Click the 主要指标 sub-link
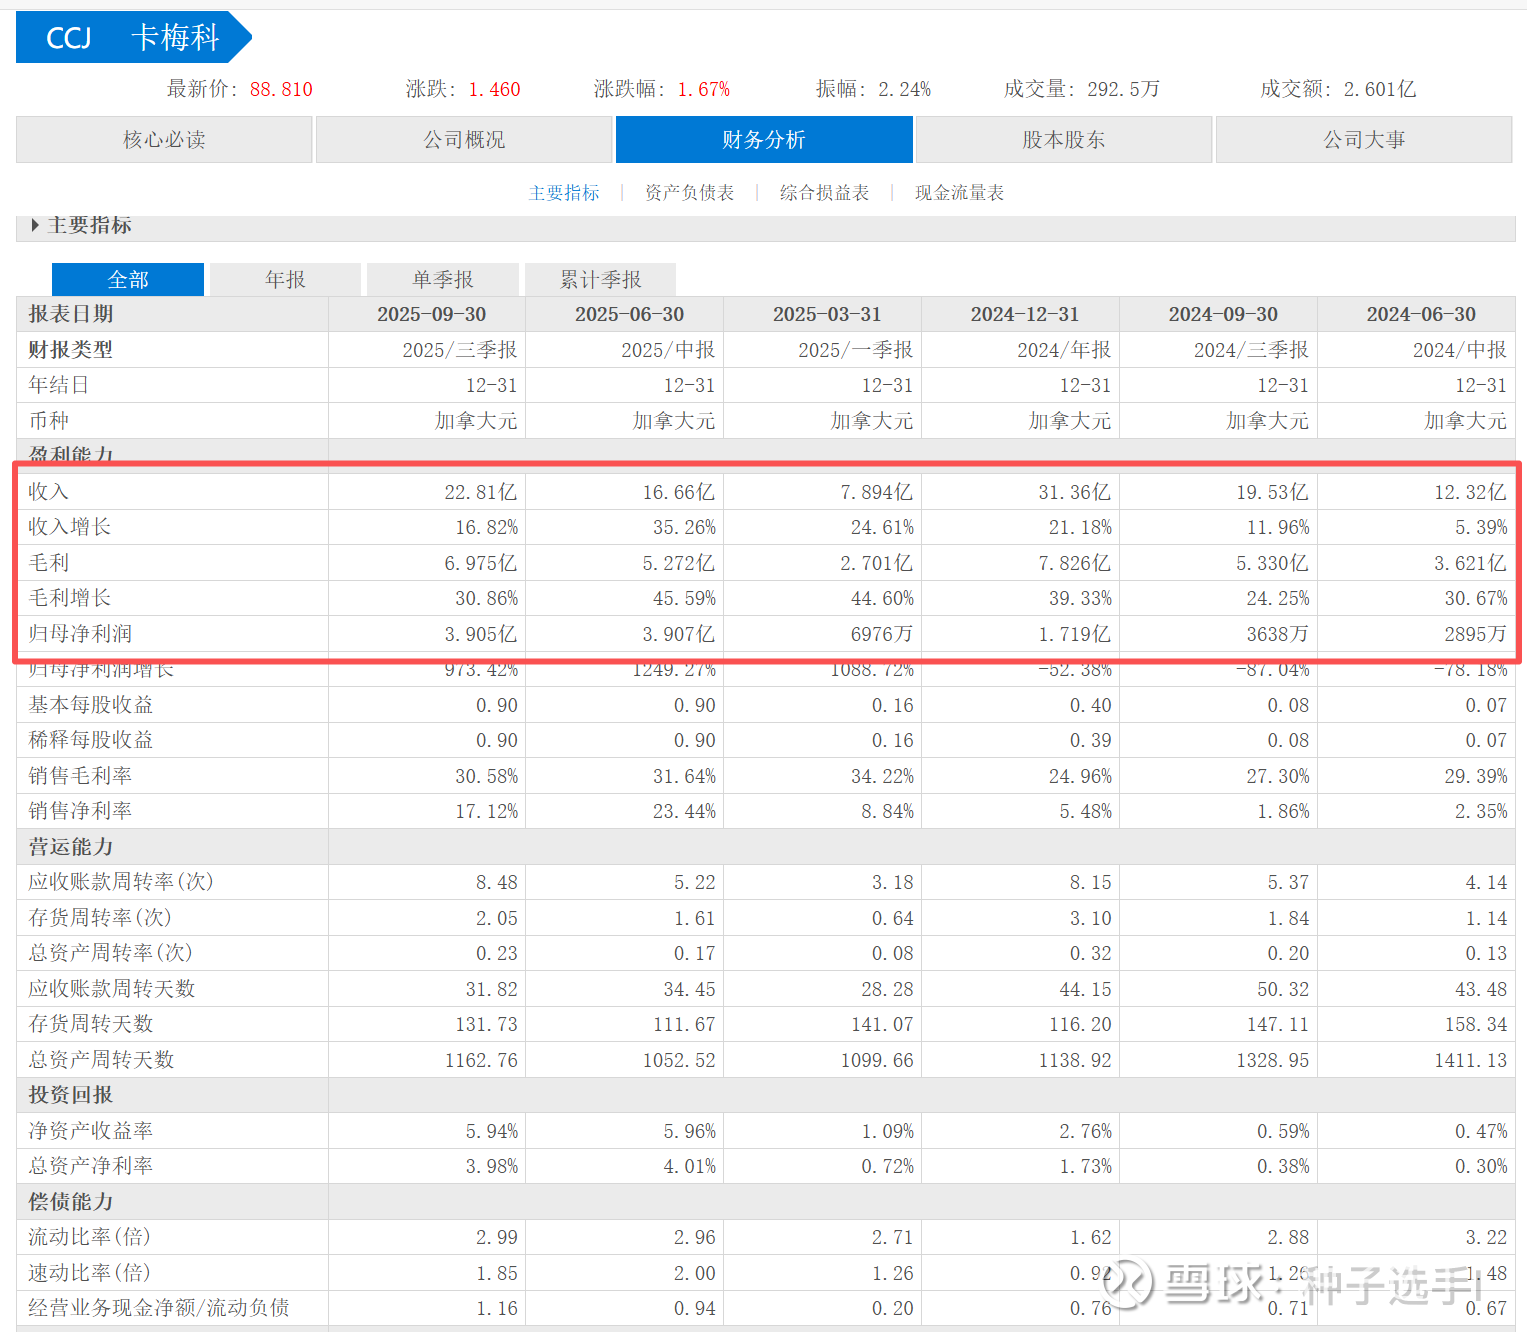1527x1332 pixels. click(564, 193)
